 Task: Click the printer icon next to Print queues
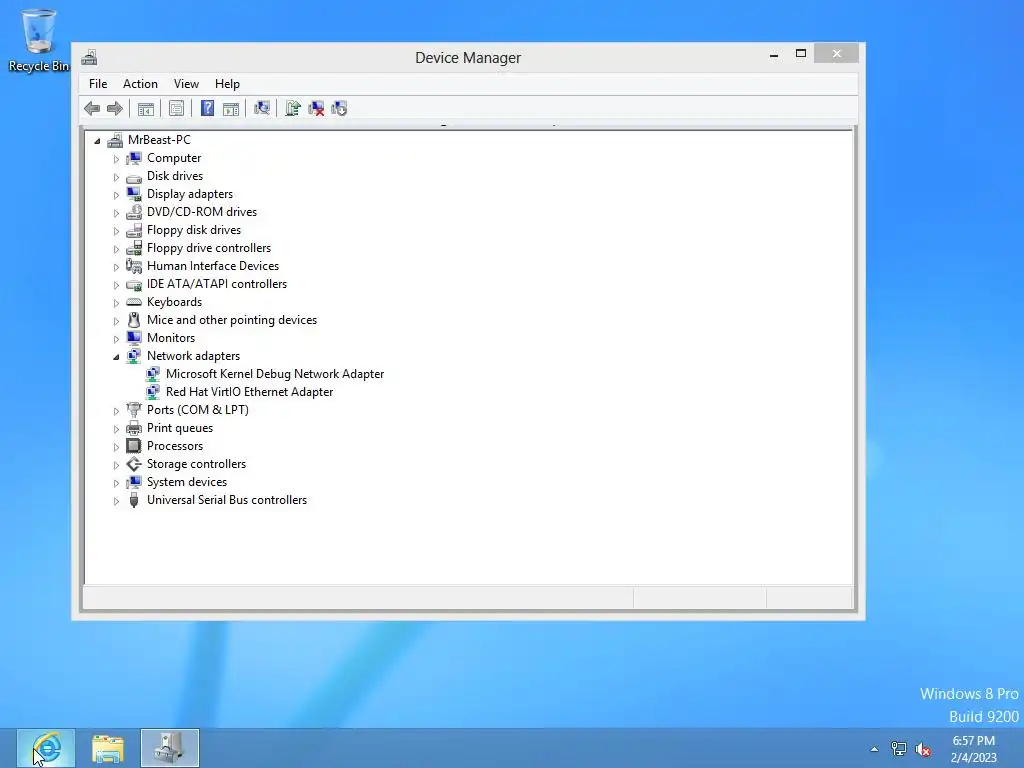(x=134, y=428)
